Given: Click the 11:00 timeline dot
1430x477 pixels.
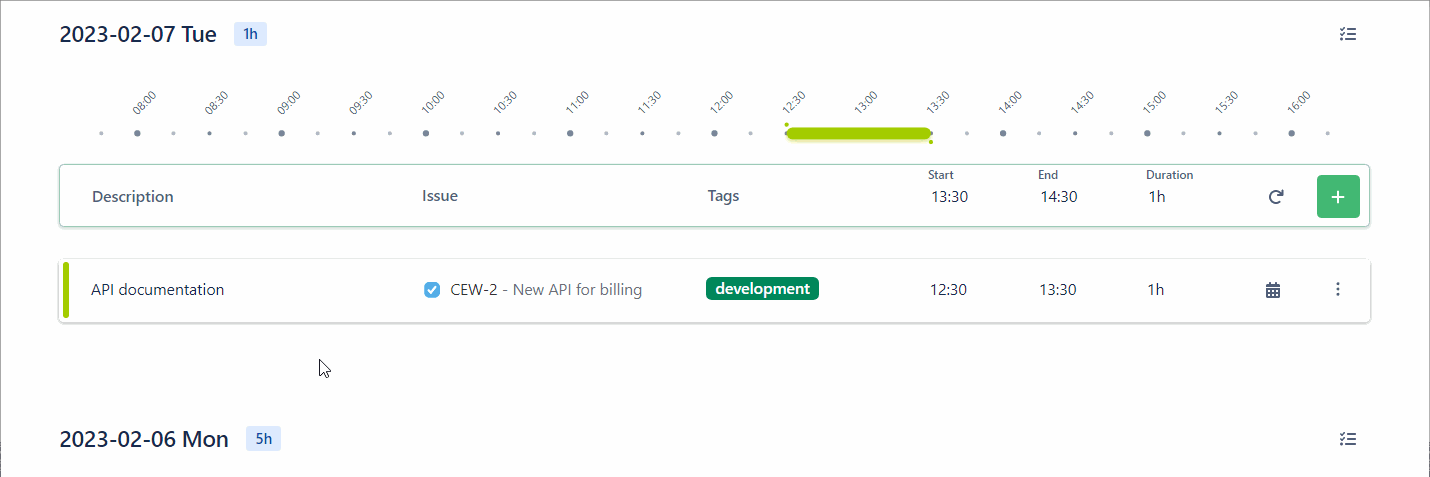Looking at the screenshot, I should point(570,133).
